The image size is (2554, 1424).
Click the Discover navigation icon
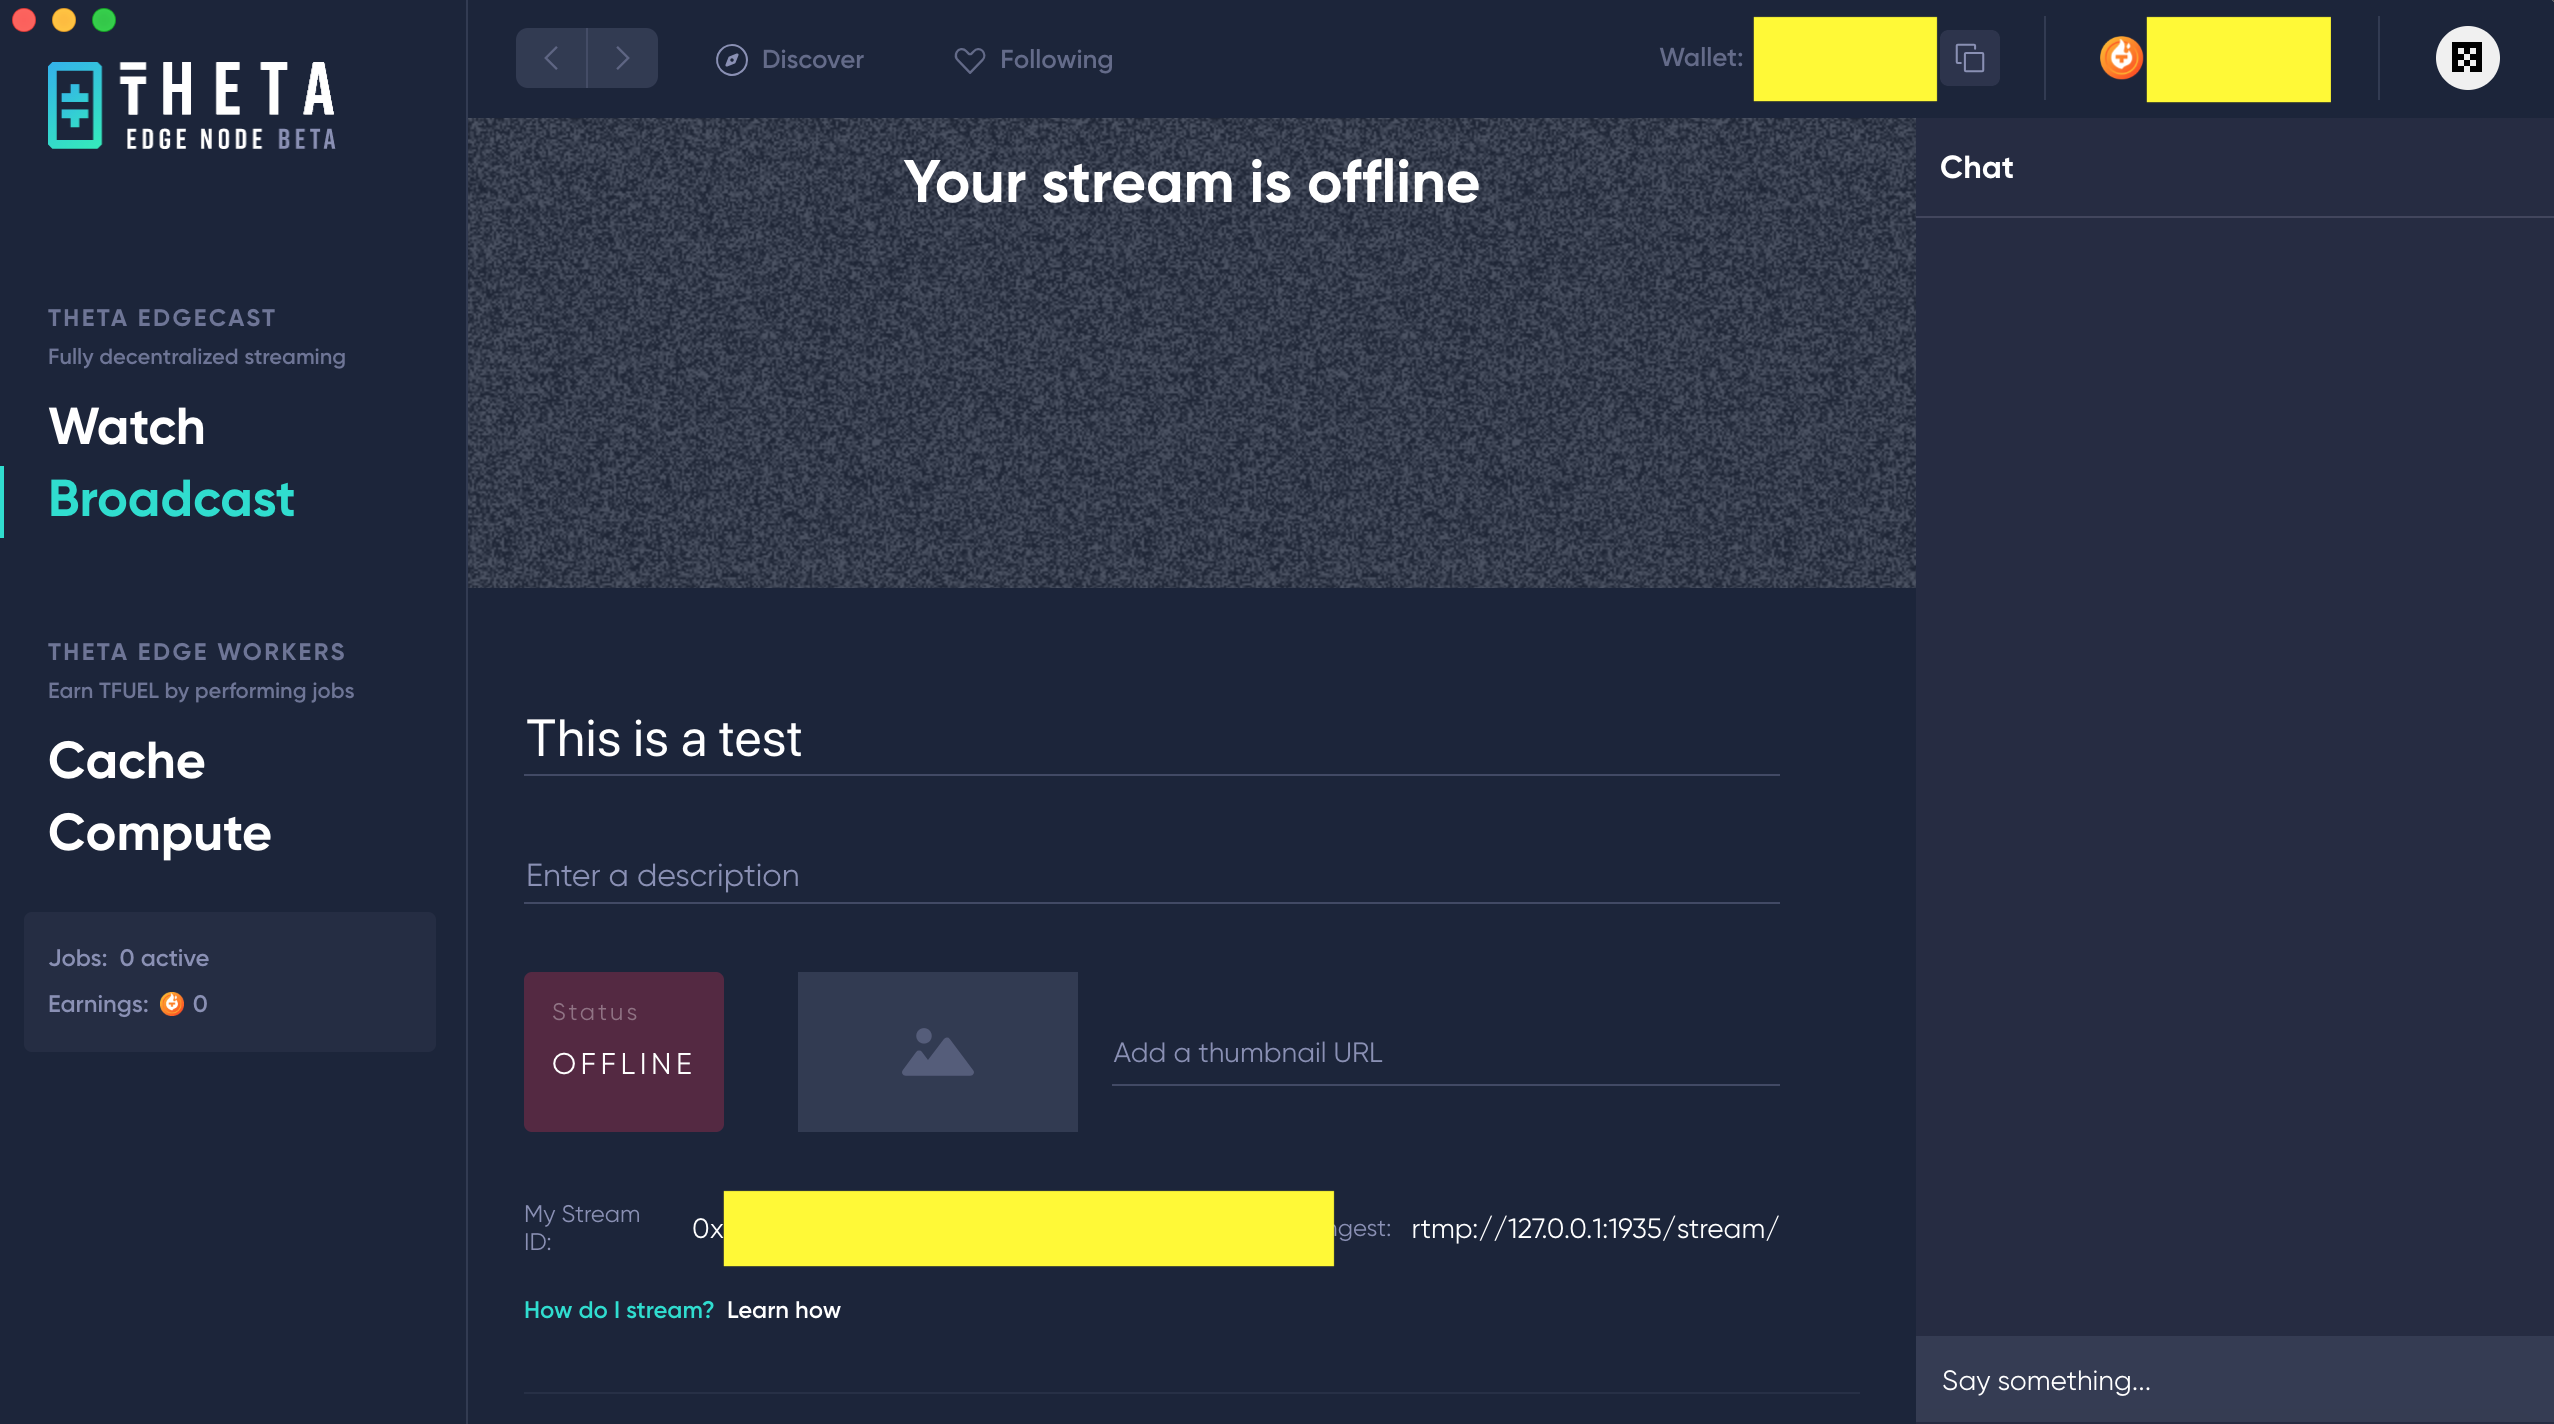coord(729,58)
